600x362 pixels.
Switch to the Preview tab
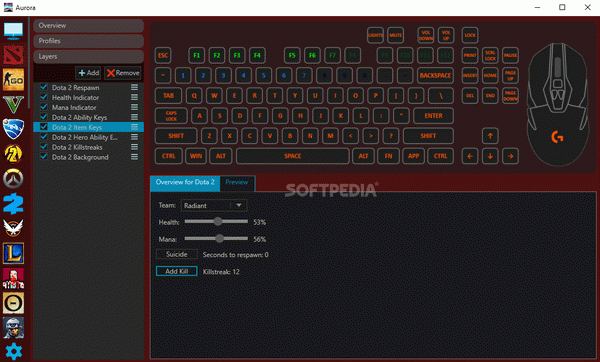[x=237, y=183]
